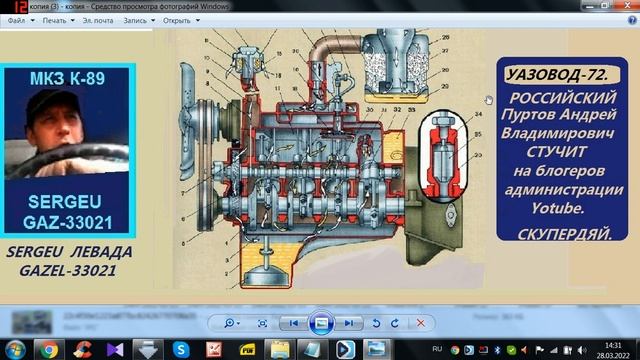Screen dimensions: 640x360
Task: Click the Bluetooth tray icon
Action: click(497, 350)
